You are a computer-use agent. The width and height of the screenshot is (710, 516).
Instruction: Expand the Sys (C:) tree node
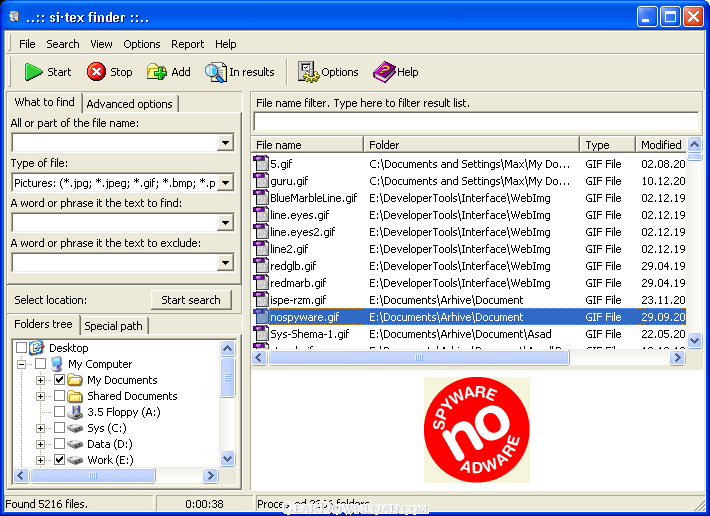point(40,428)
